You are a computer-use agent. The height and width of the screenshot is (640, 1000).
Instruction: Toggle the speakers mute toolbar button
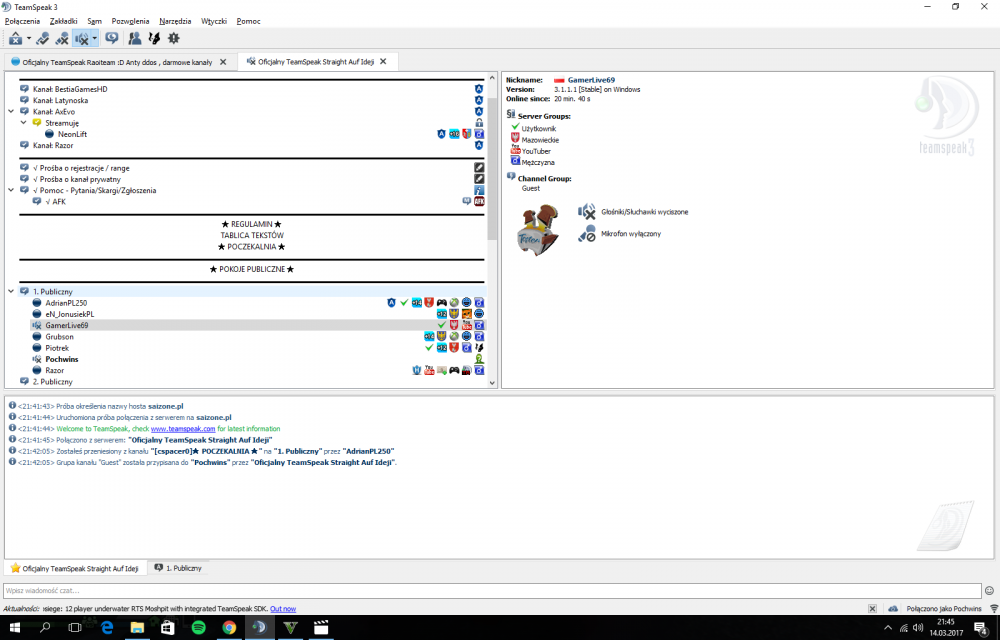(81, 39)
